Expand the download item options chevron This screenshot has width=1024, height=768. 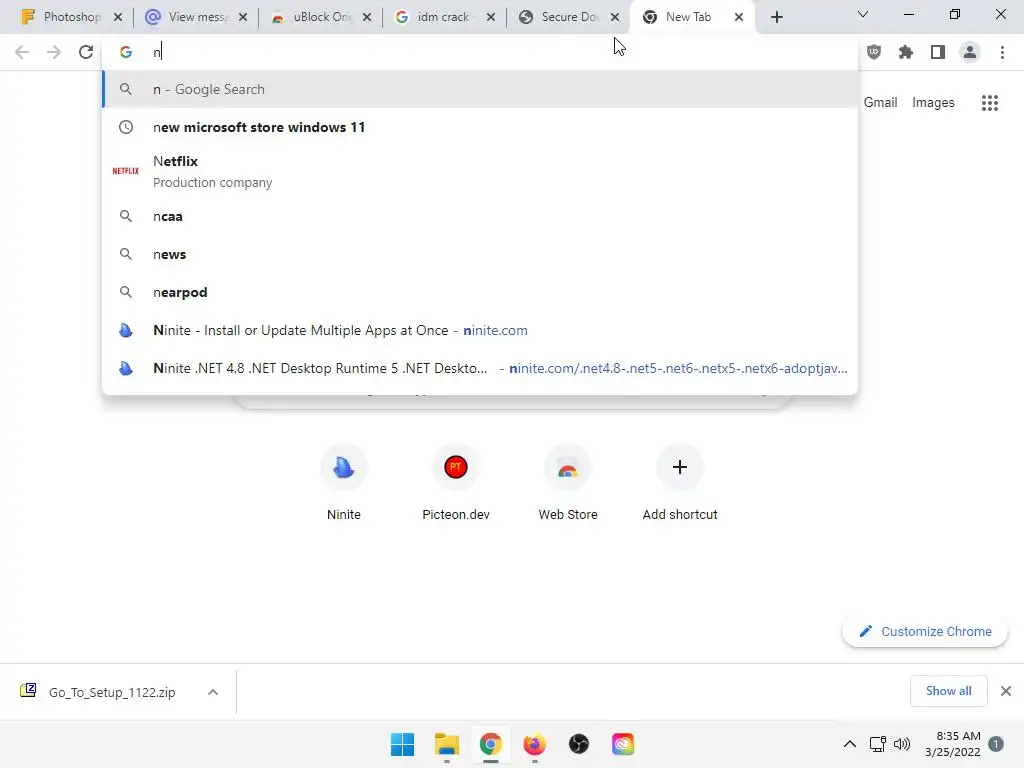click(x=213, y=692)
